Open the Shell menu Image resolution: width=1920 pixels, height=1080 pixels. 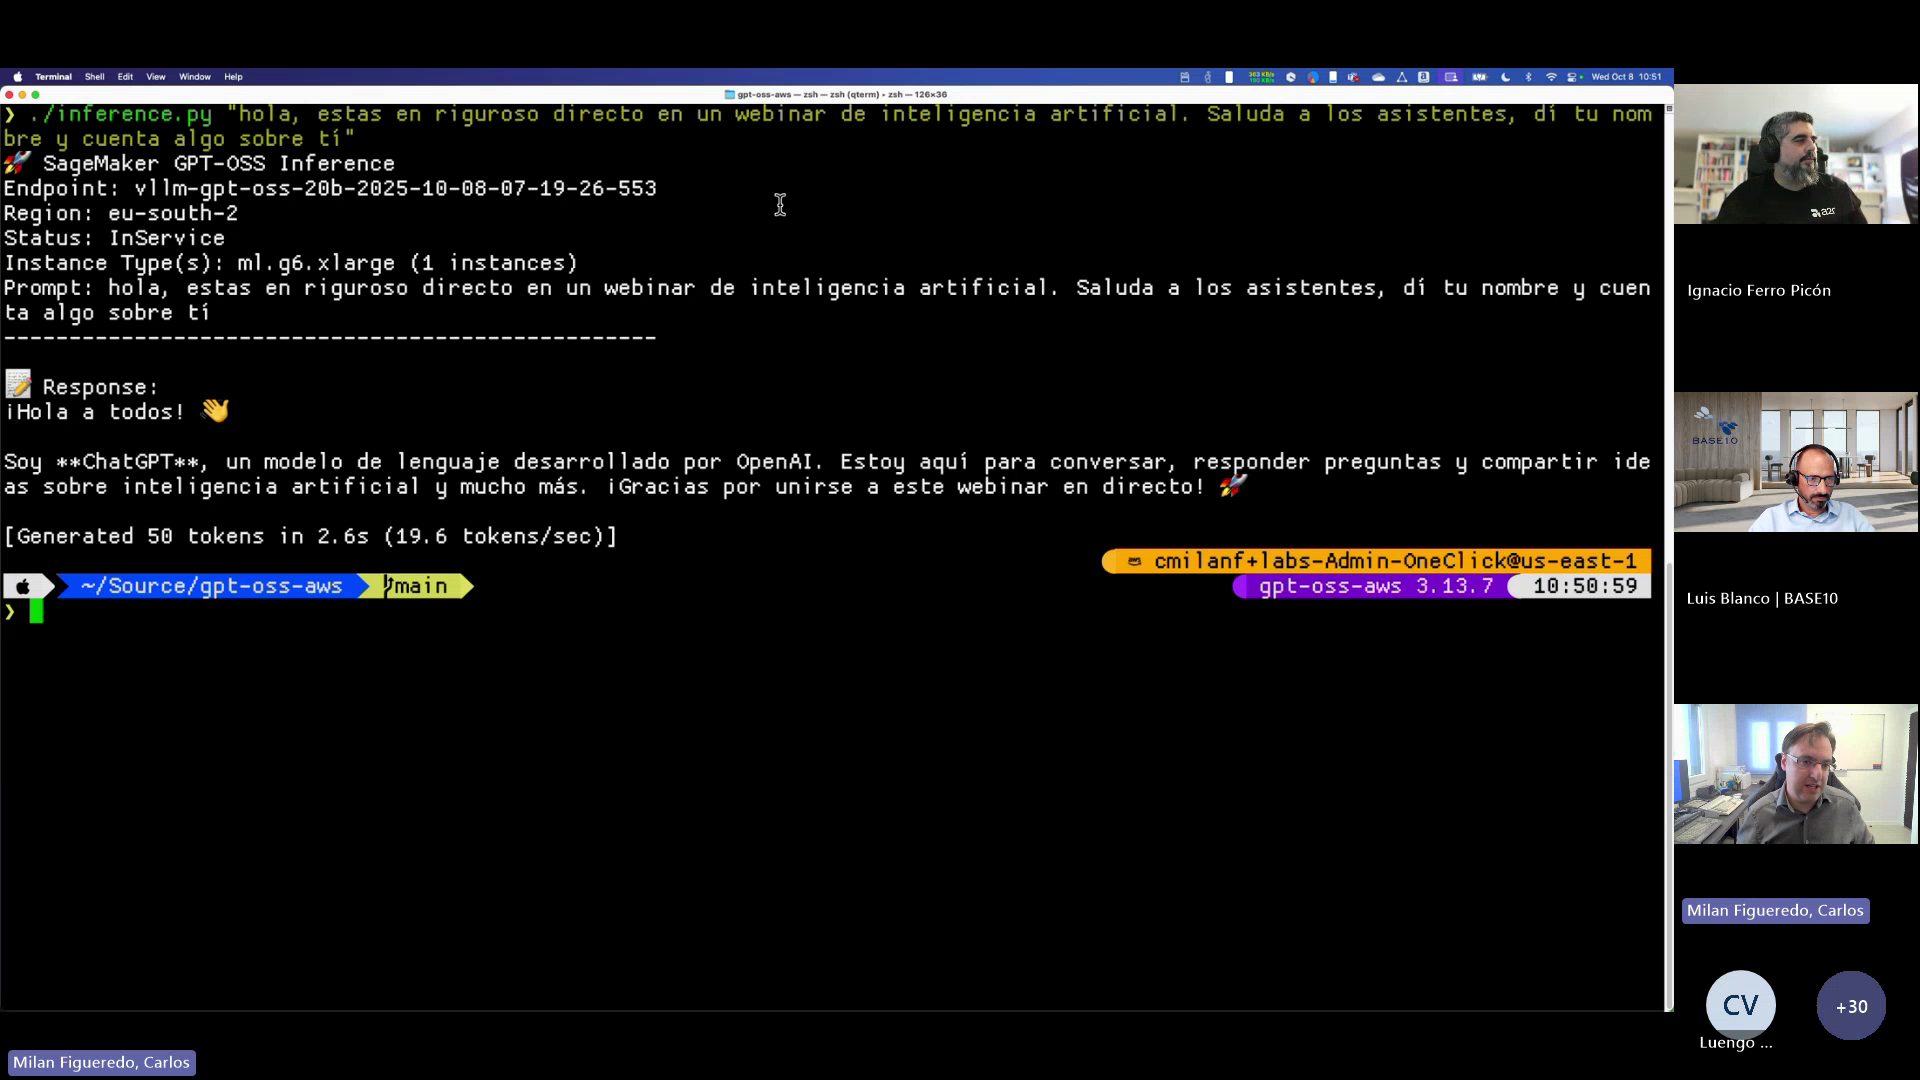coord(94,77)
